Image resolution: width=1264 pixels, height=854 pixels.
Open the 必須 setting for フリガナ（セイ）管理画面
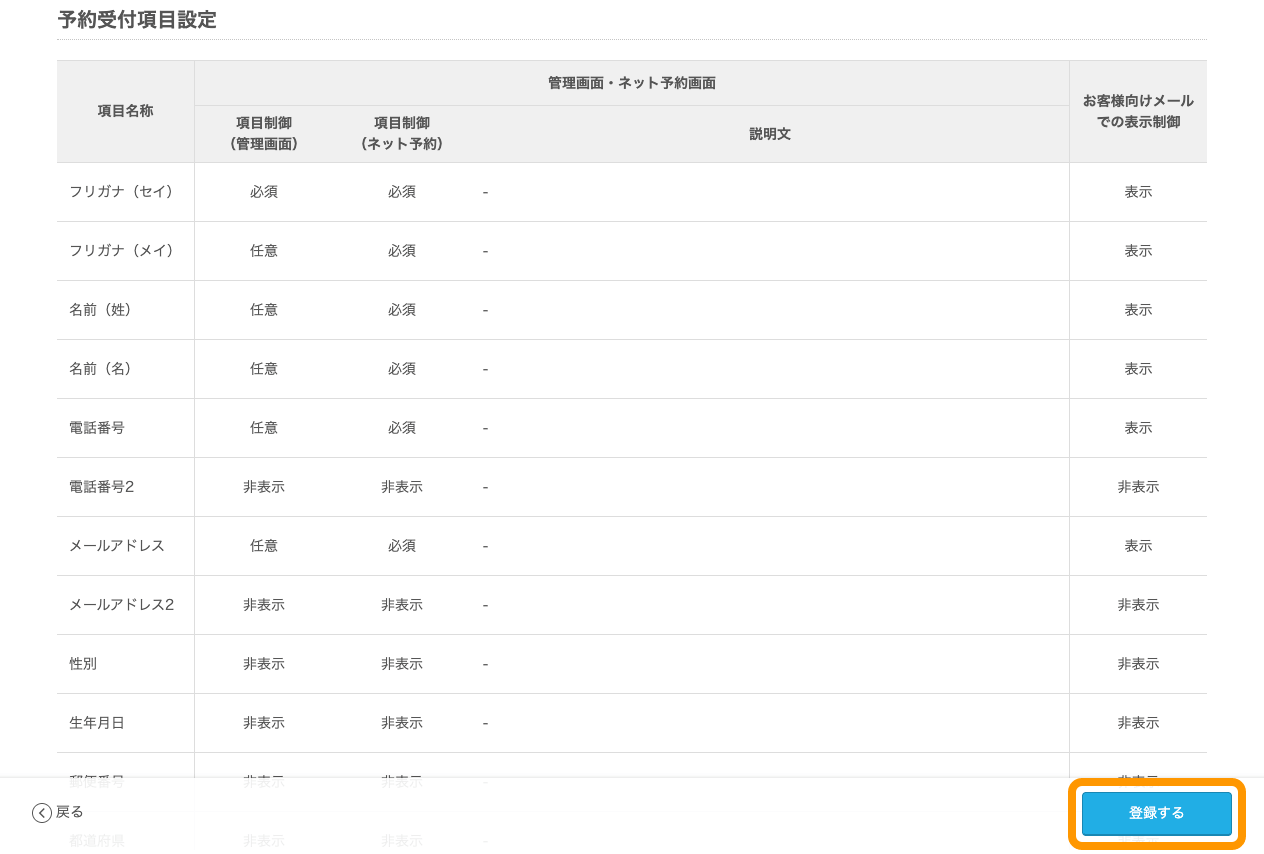264,192
